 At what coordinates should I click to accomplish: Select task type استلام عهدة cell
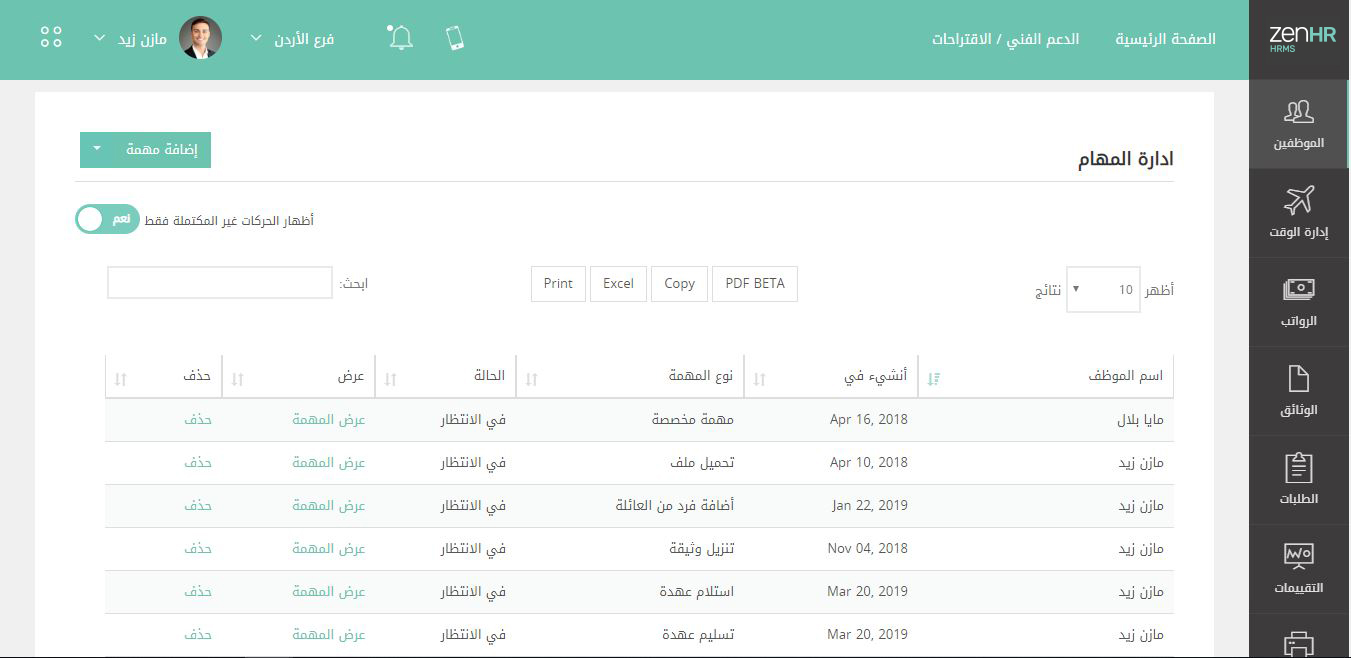[697, 592]
